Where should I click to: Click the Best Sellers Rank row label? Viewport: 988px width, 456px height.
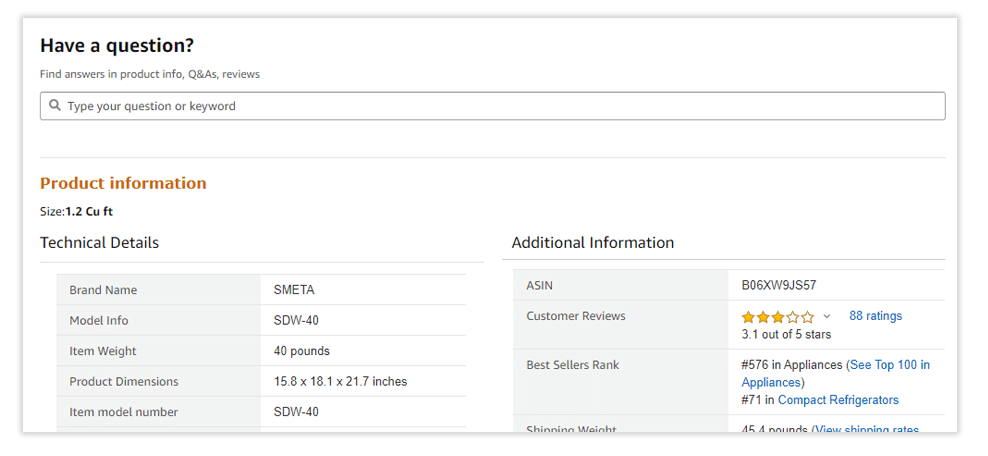[x=573, y=365]
